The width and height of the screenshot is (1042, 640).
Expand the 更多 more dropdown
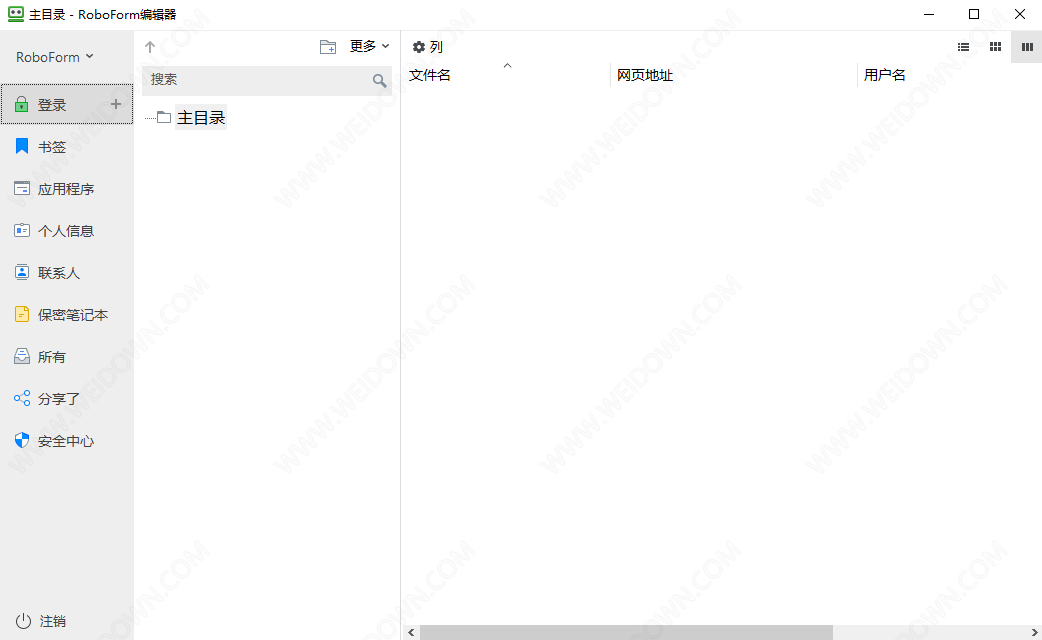pos(369,46)
